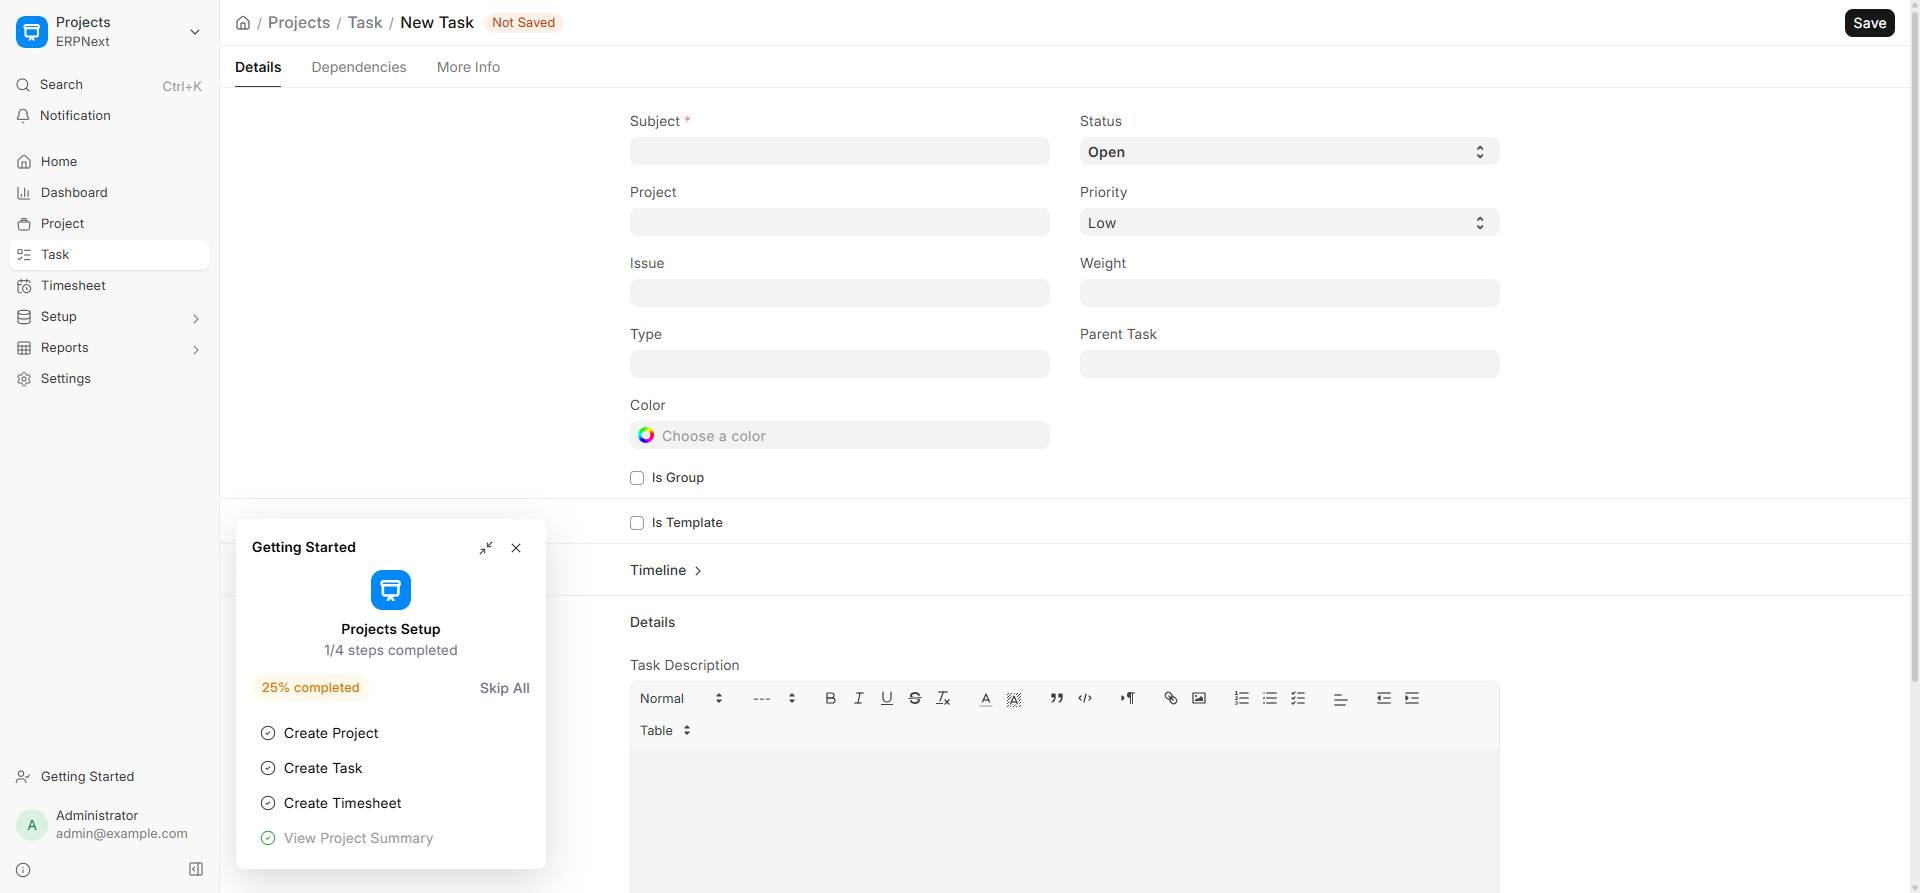Start a checklist in the description
The height and width of the screenshot is (893, 1920).
tap(1298, 698)
